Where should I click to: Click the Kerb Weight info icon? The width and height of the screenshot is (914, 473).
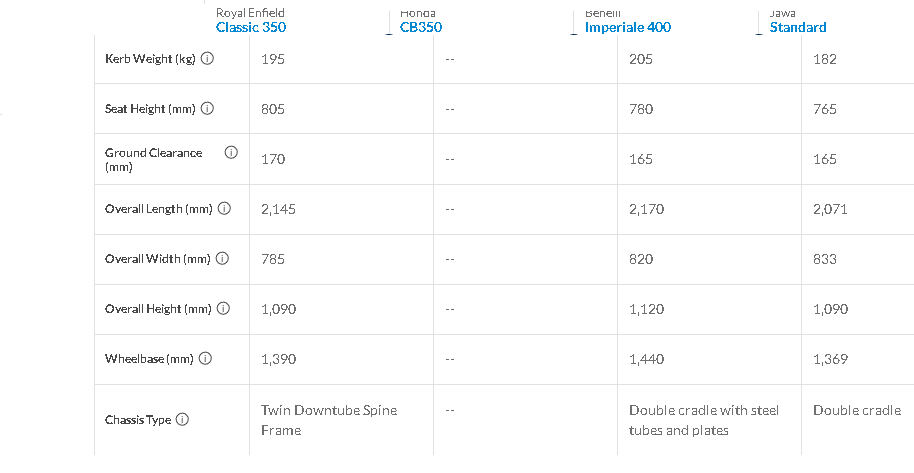coord(207,59)
